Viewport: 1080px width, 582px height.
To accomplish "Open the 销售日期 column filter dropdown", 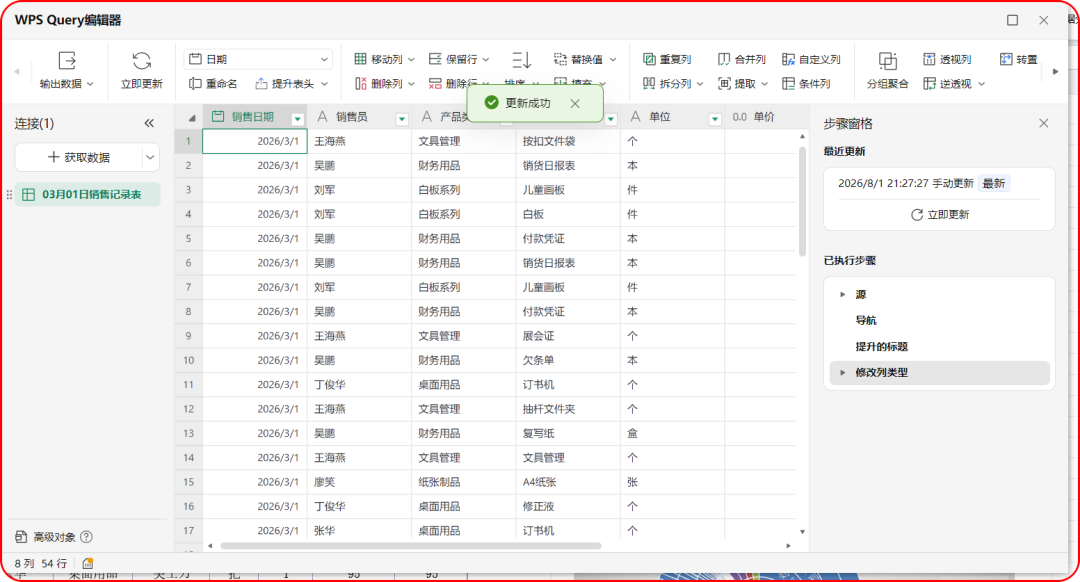I will point(298,119).
